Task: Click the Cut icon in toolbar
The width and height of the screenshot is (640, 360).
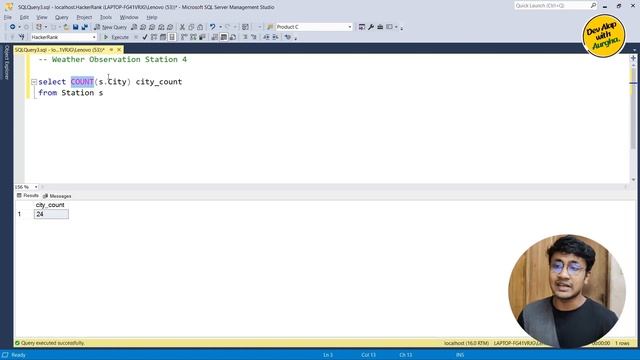Action: click(182, 27)
